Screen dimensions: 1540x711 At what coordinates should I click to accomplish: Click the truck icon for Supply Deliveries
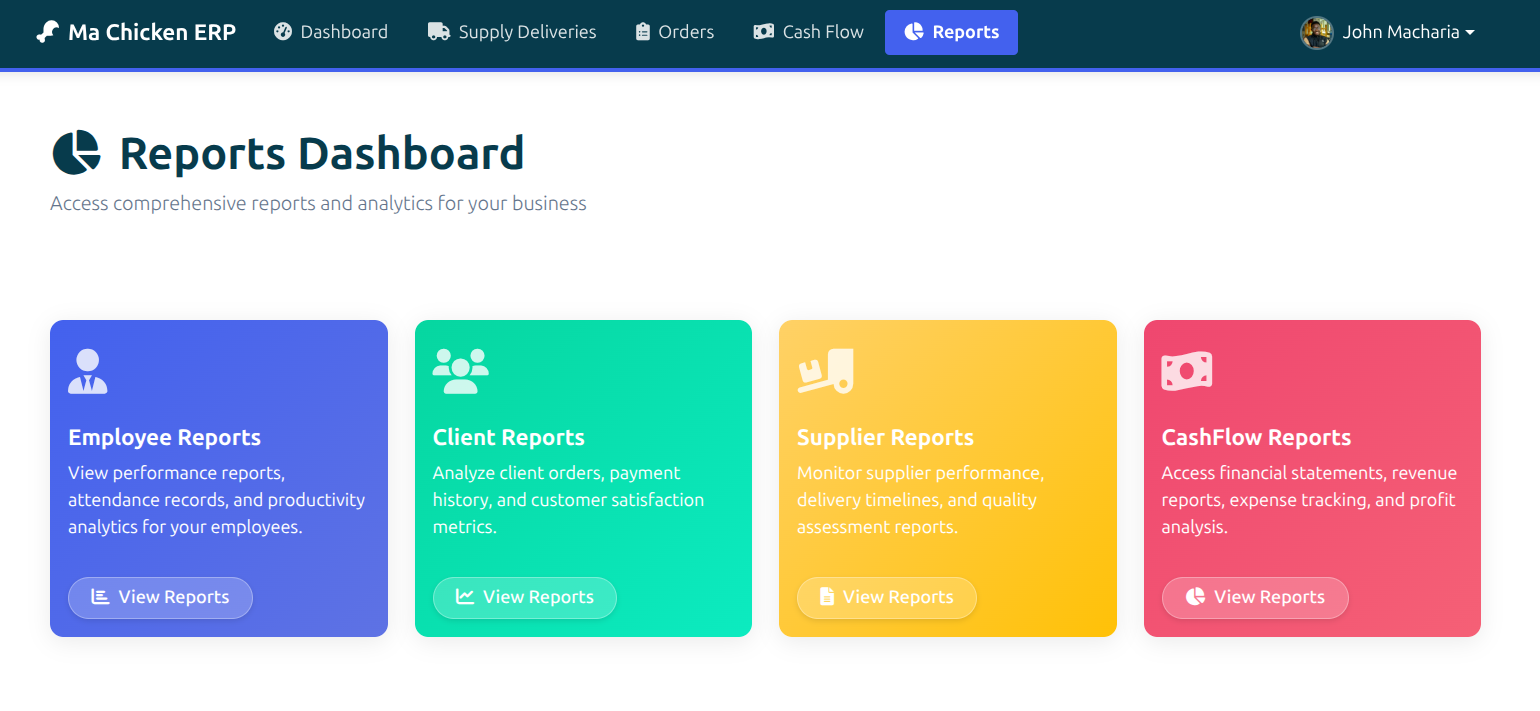tap(438, 31)
